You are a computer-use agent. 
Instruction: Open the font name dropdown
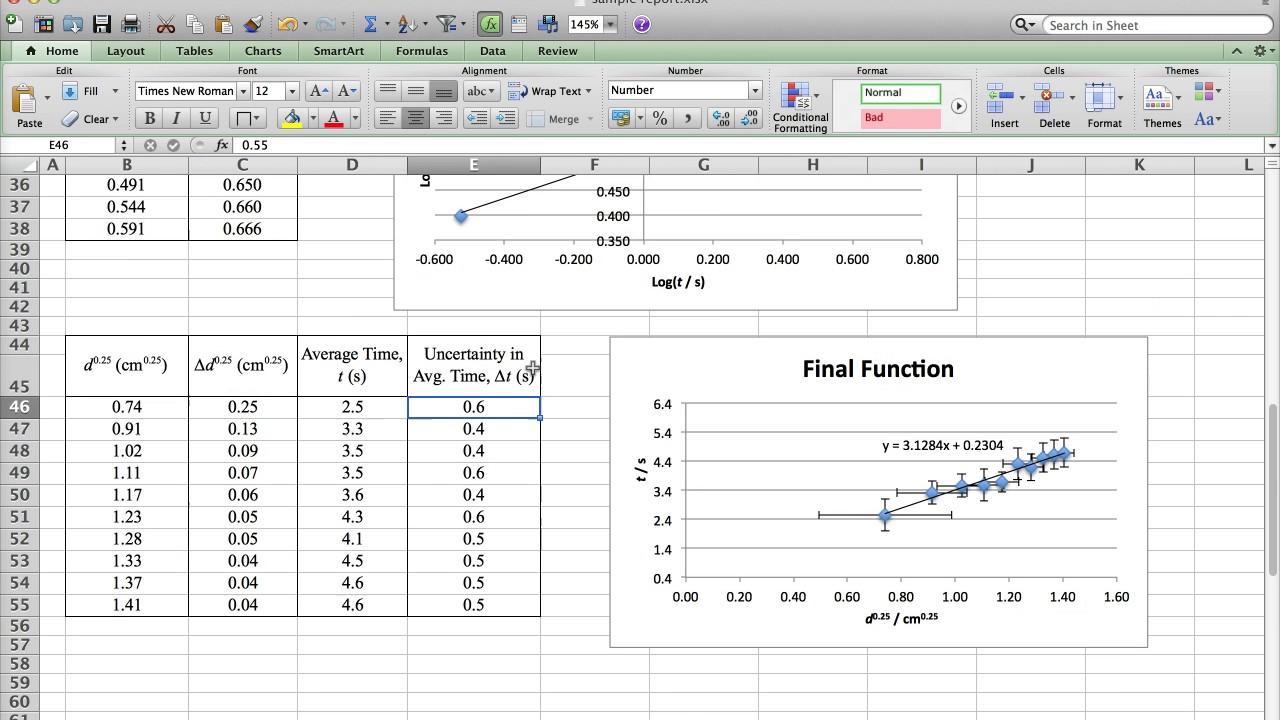point(242,91)
